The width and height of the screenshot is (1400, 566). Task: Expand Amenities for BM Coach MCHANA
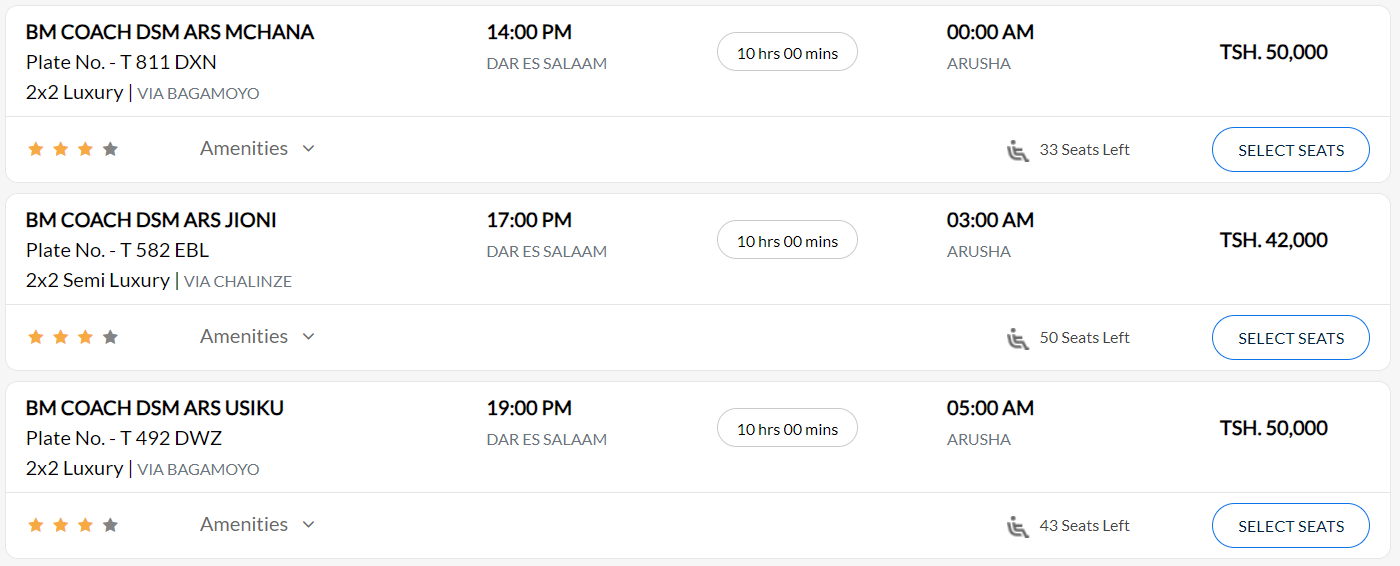coord(258,148)
